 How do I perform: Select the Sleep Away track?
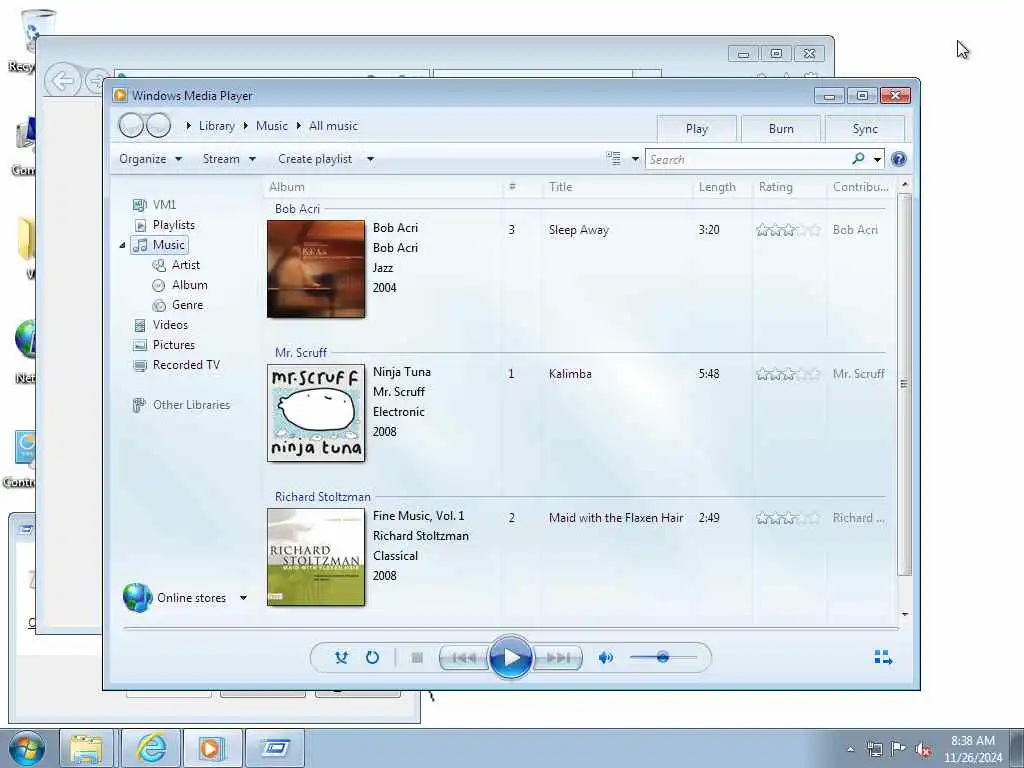(579, 230)
